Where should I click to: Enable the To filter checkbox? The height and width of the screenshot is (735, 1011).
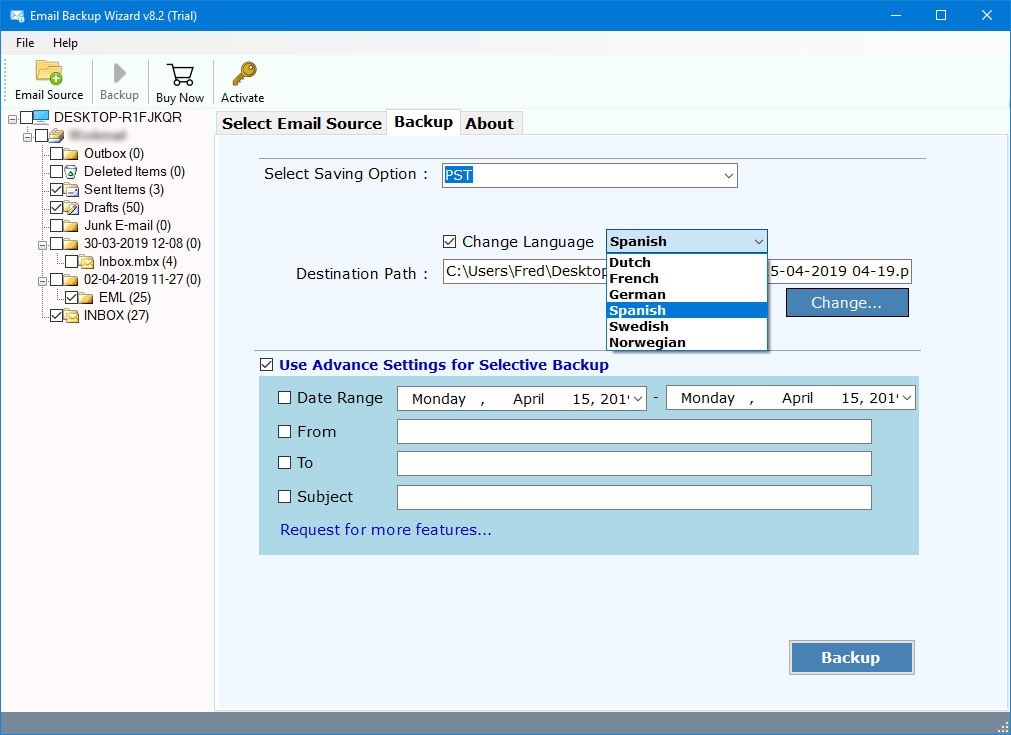[x=284, y=462]
